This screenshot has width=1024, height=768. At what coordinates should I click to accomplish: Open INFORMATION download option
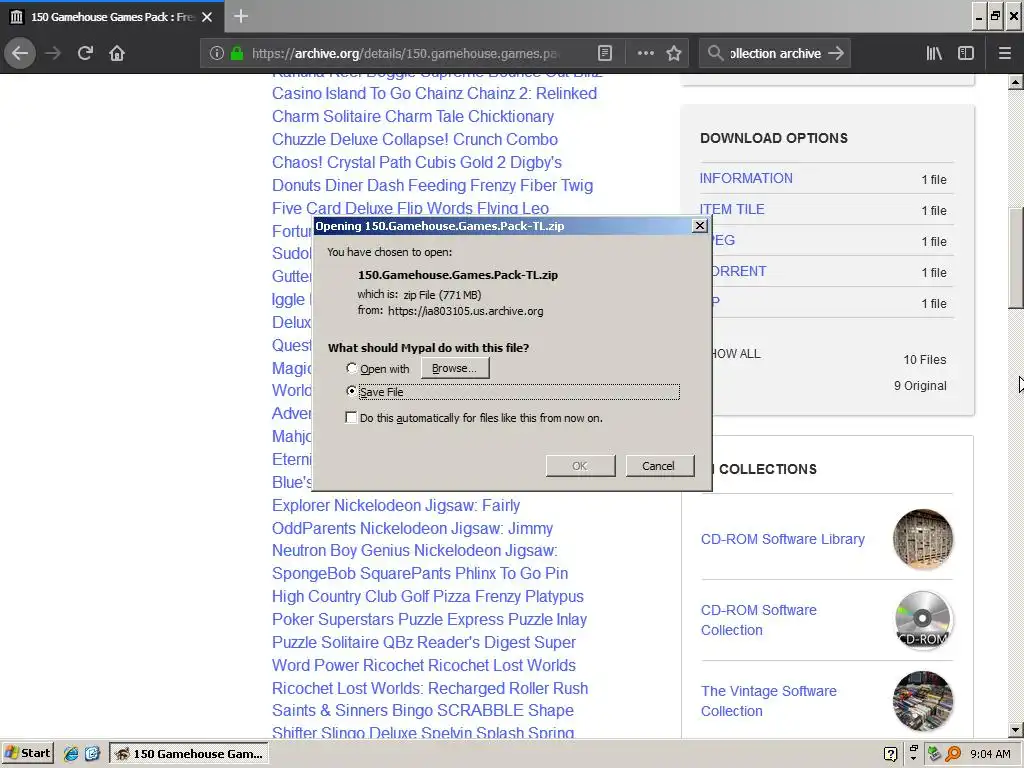click(x=746, y=178)
